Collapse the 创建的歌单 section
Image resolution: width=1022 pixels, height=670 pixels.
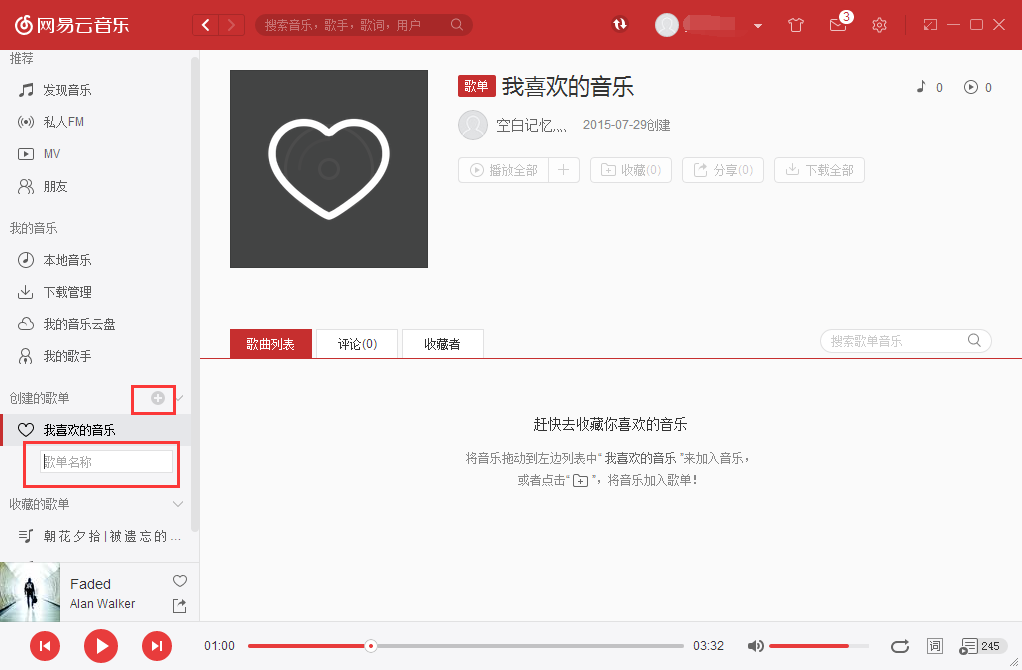[178, 398]
